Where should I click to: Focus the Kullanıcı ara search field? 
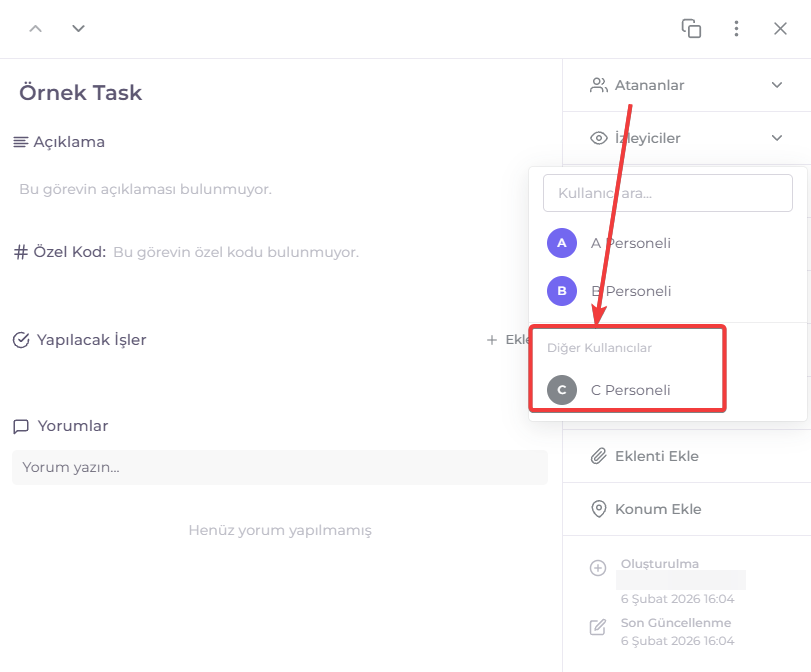click(x=667, y=193)
